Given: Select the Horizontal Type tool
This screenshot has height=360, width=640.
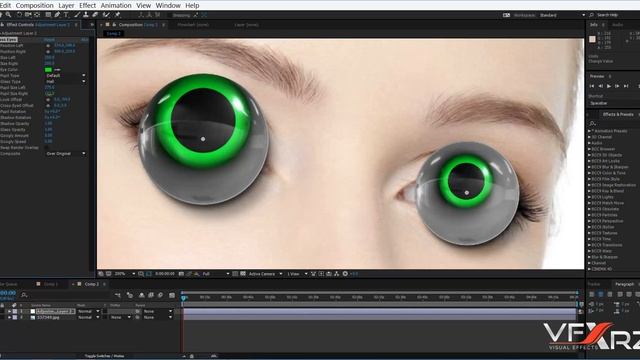Looking at the screenshot, I should [x=66, y=15].
